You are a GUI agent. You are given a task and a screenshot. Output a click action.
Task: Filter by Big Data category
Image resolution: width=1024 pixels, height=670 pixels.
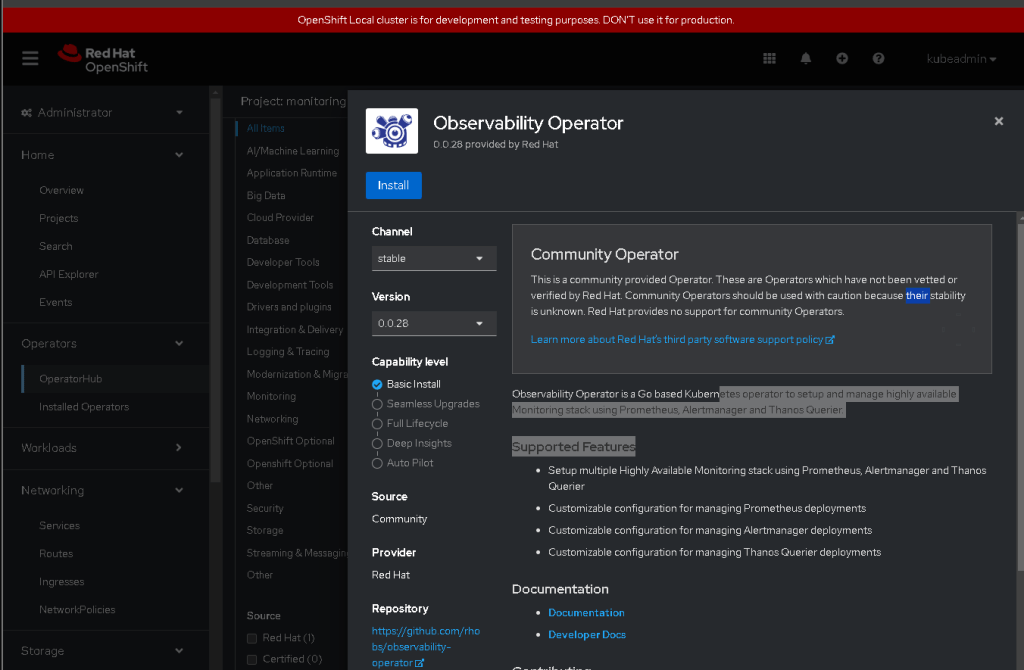coord(266,196)
